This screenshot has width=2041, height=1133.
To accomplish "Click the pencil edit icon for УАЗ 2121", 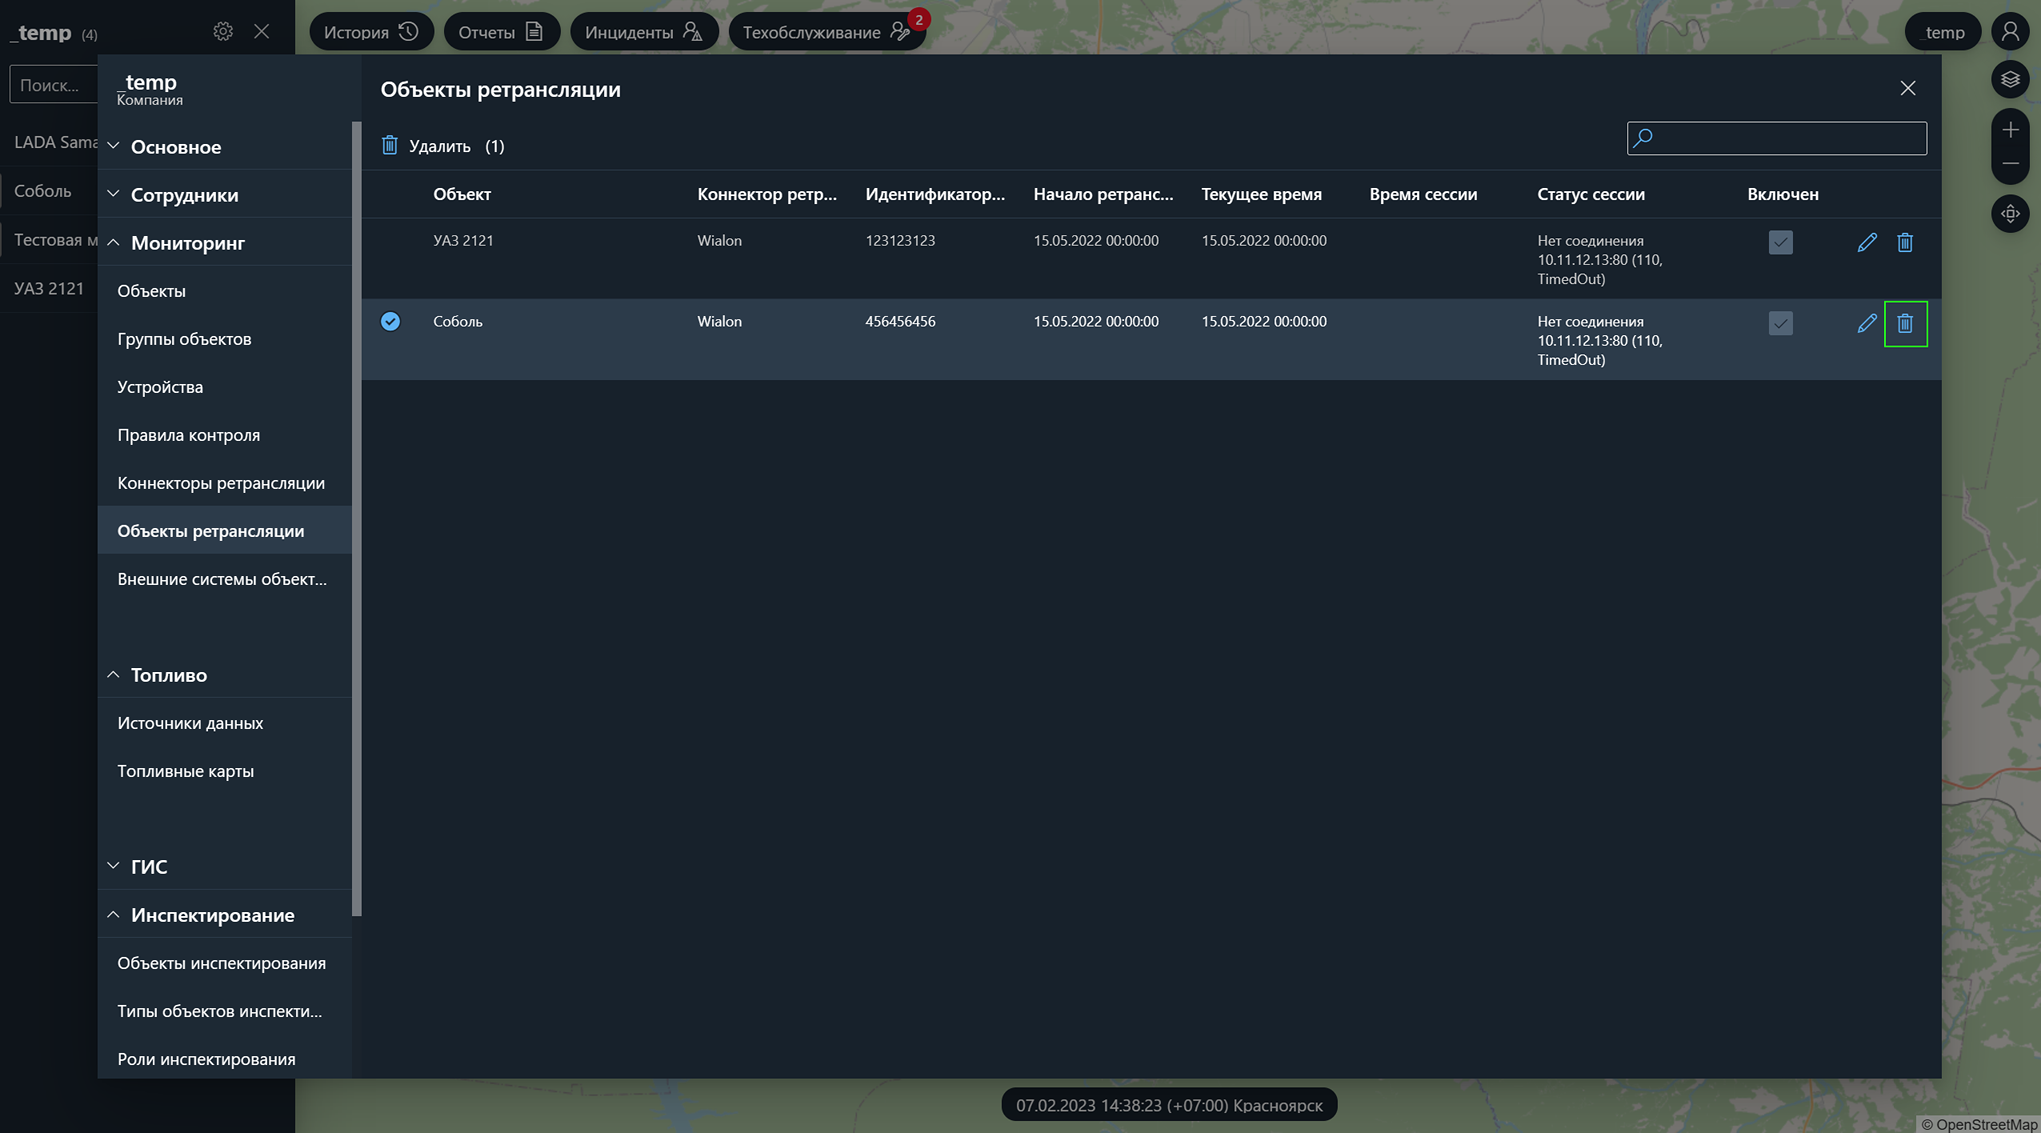I will pyautogui.click(x=1866, y=242).
